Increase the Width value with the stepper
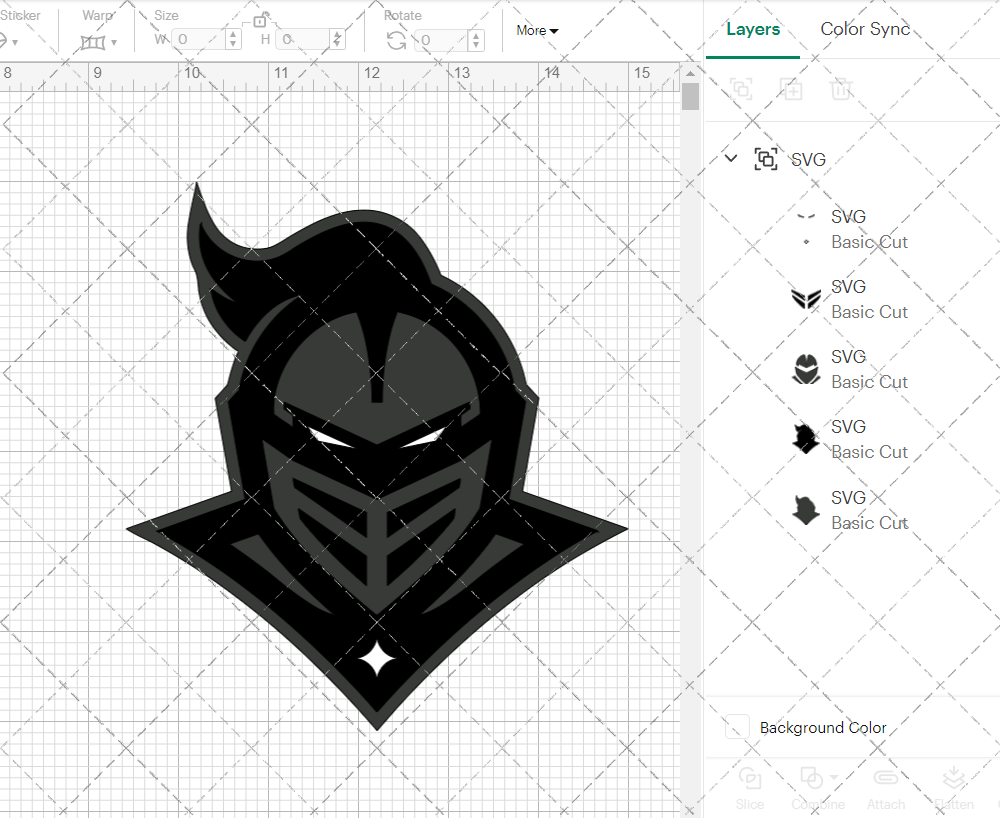Viewport: 1000px width, 818px height. click(x=233, y=35)
